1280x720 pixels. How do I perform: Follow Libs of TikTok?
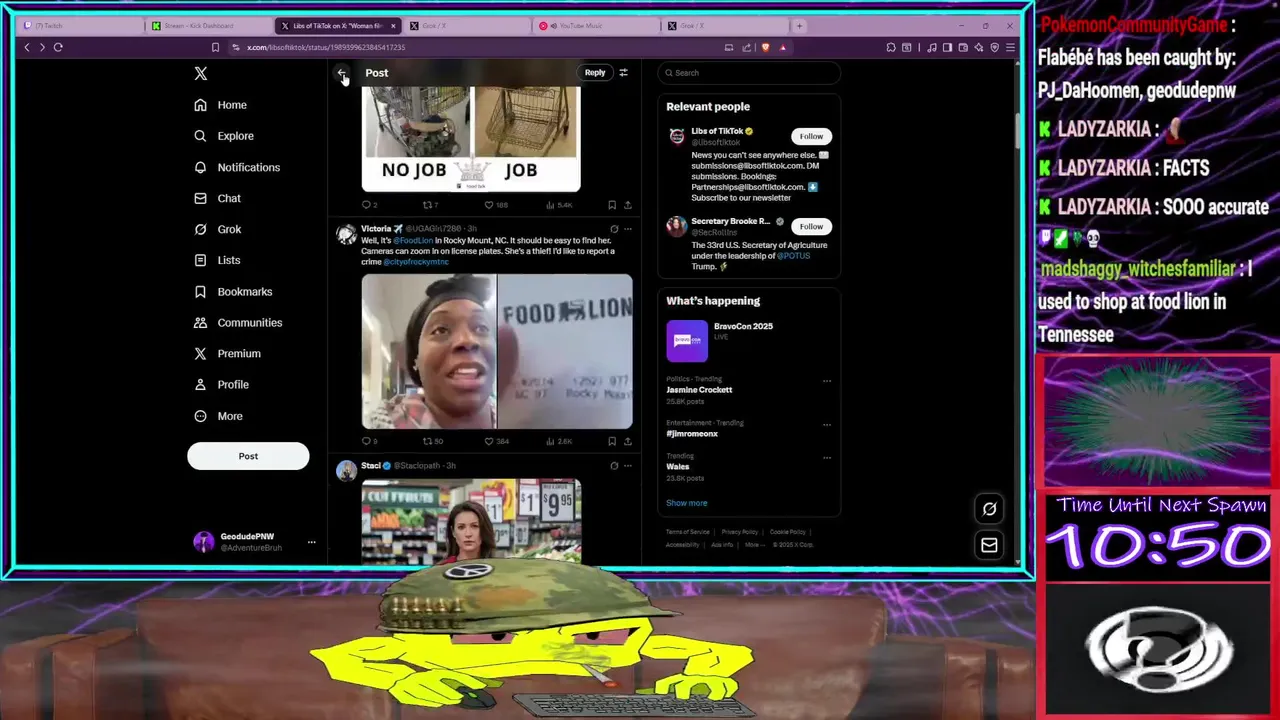click(x=811, y=136)
